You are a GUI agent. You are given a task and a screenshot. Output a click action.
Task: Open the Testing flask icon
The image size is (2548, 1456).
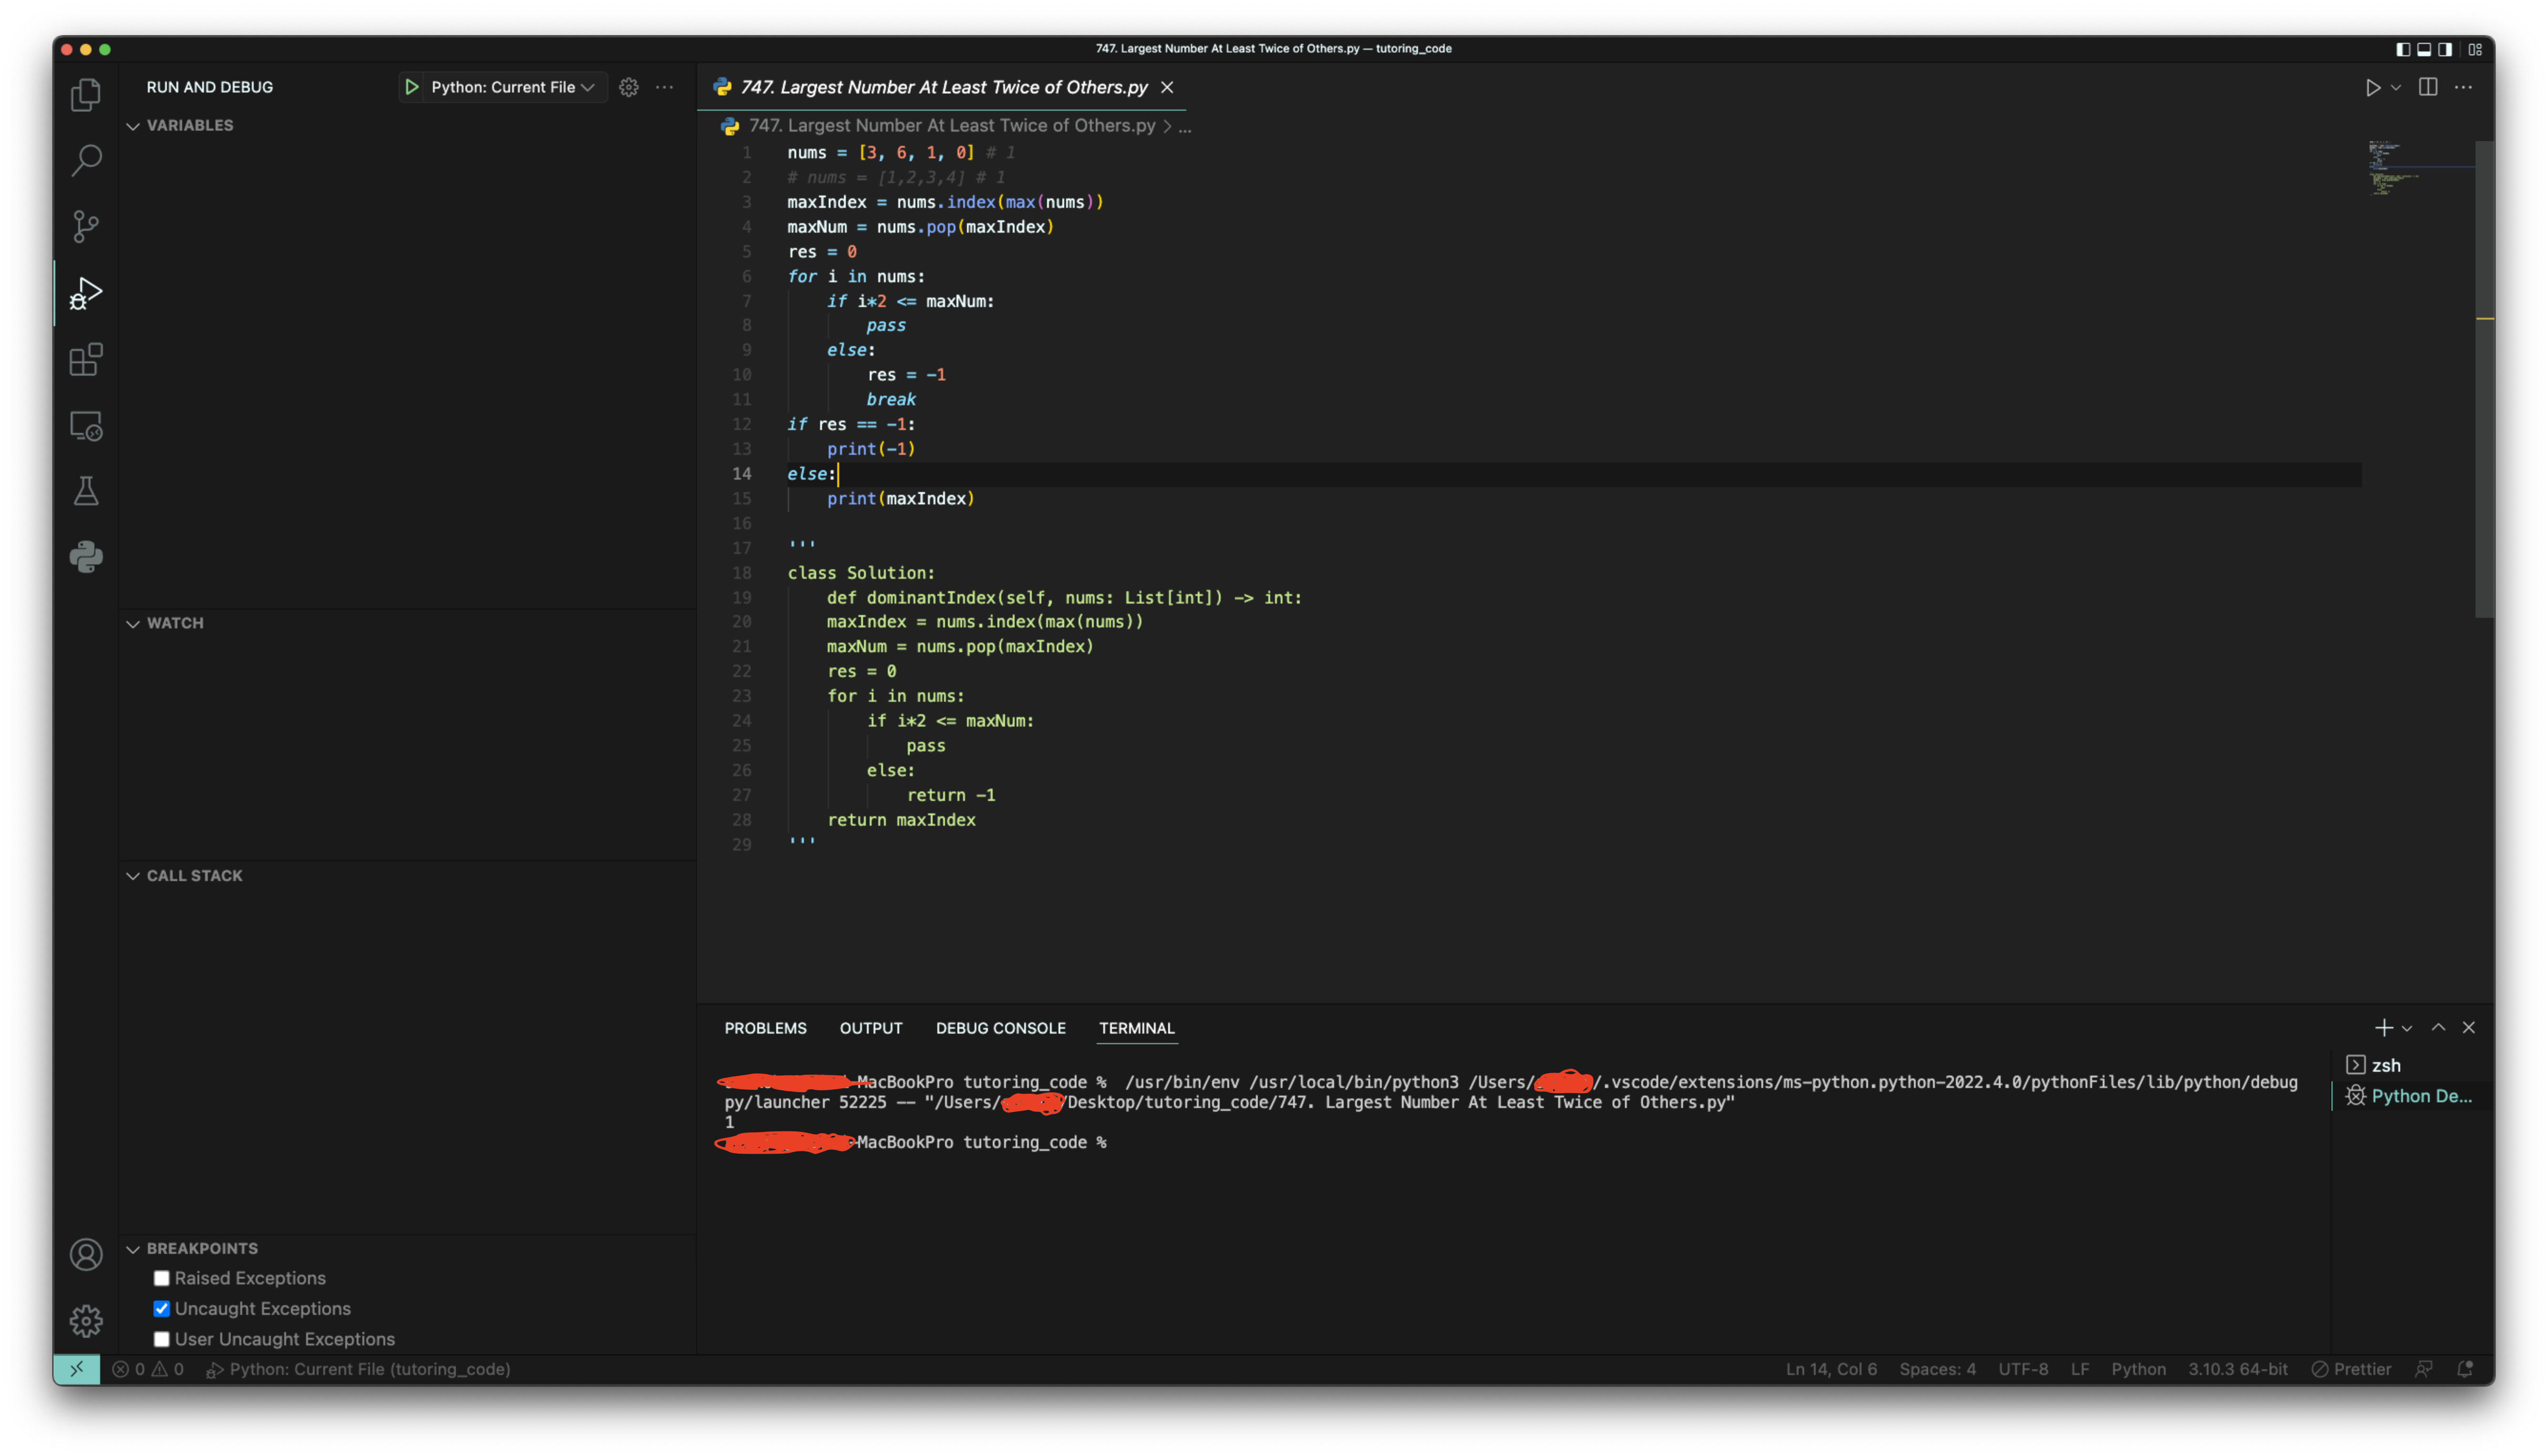click(86, 491)
